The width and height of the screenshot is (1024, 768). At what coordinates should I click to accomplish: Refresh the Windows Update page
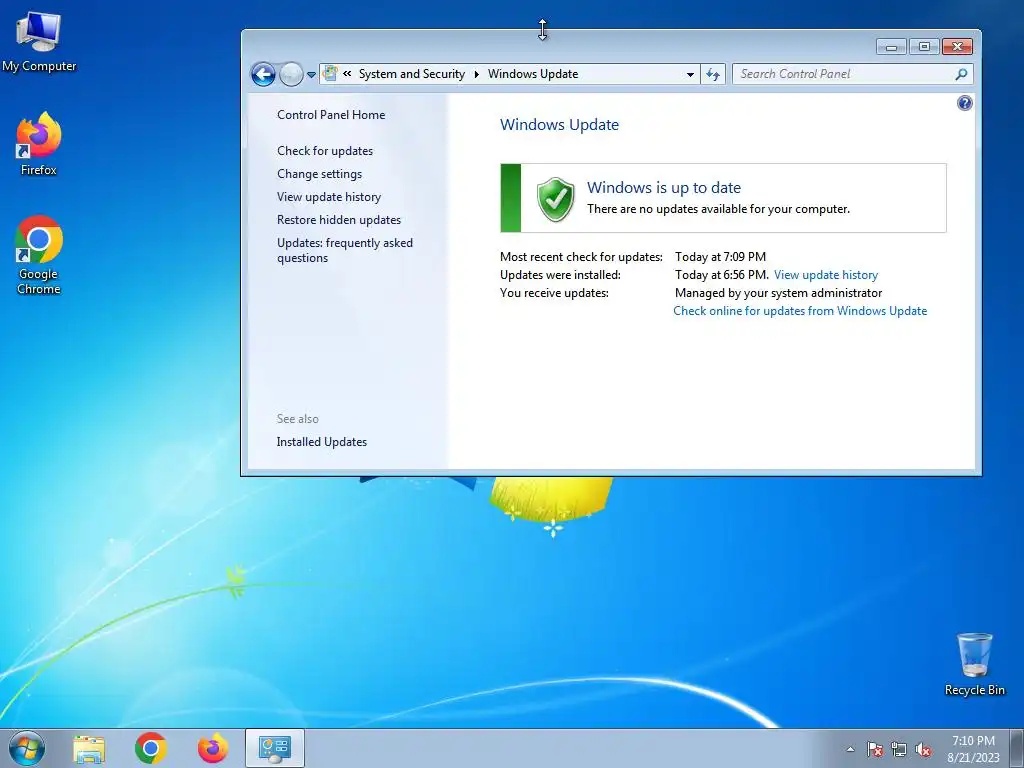(712, 74)
